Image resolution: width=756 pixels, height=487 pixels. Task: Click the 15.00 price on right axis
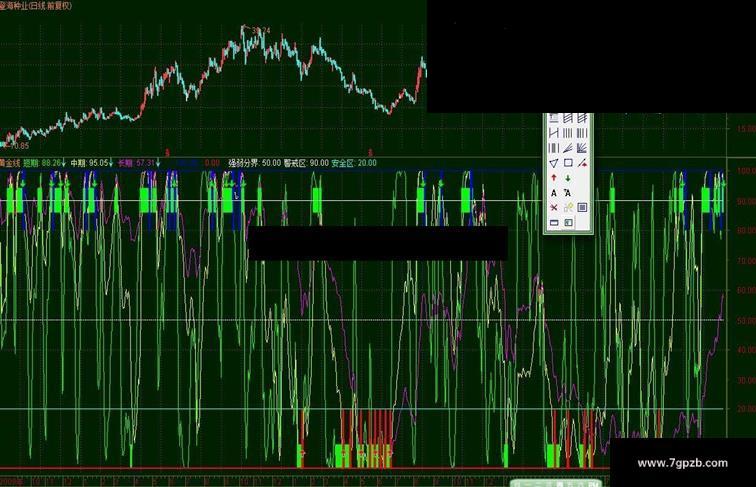pyautogui.click(x=746, y=129)
